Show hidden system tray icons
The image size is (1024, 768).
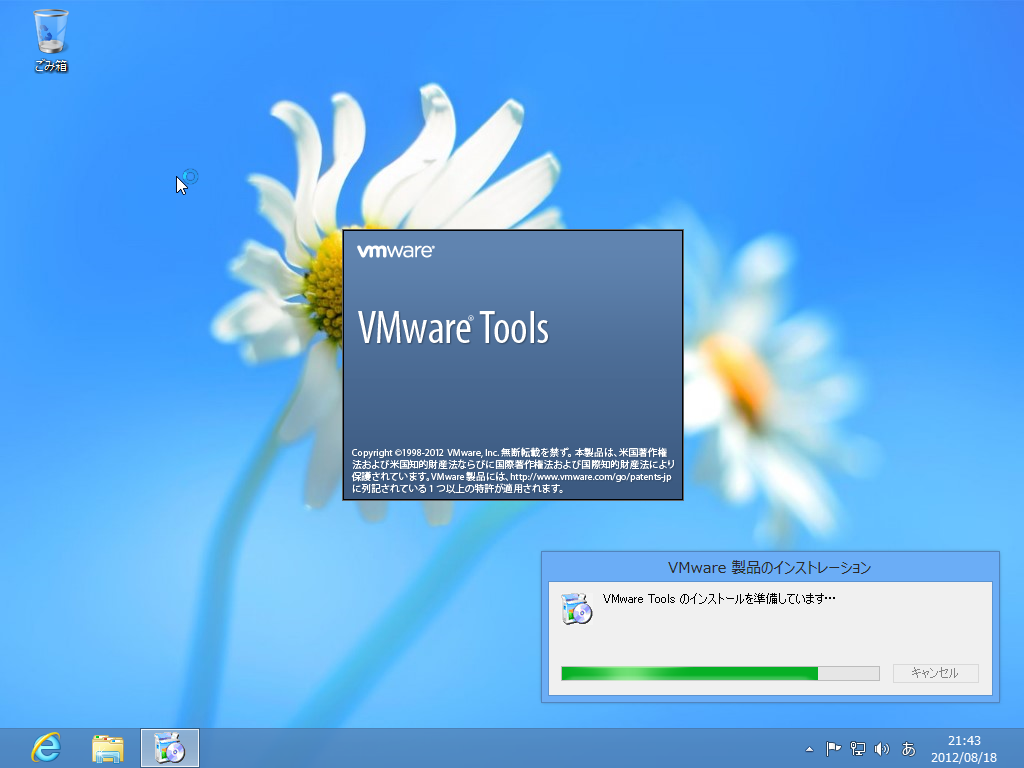coord(809,749)
